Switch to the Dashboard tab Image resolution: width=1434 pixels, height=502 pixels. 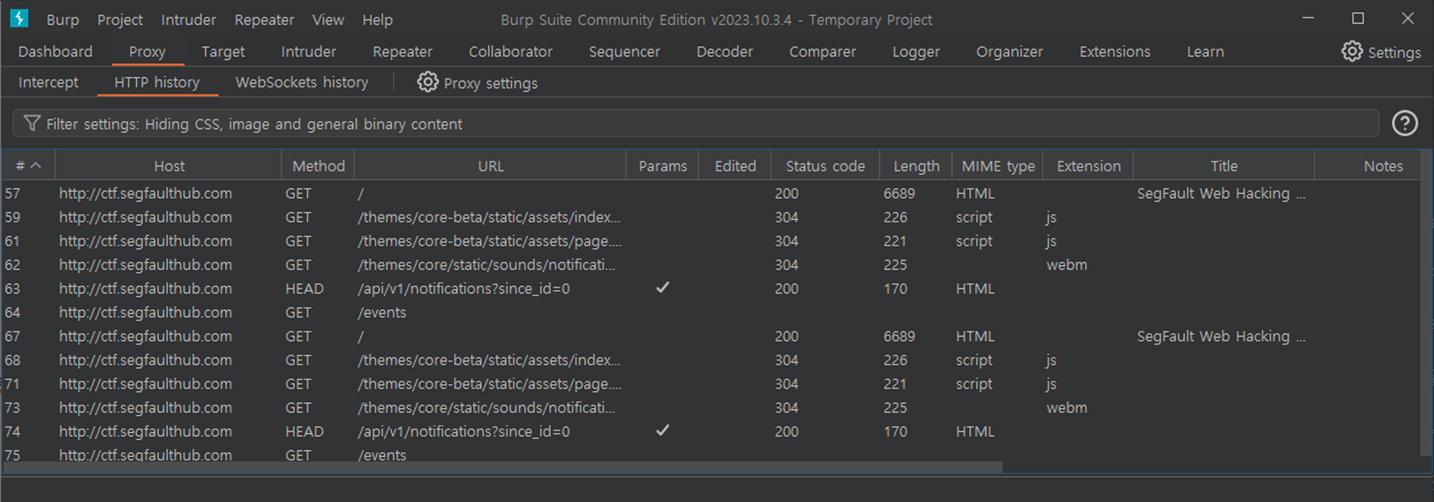(x=55, y=52)
